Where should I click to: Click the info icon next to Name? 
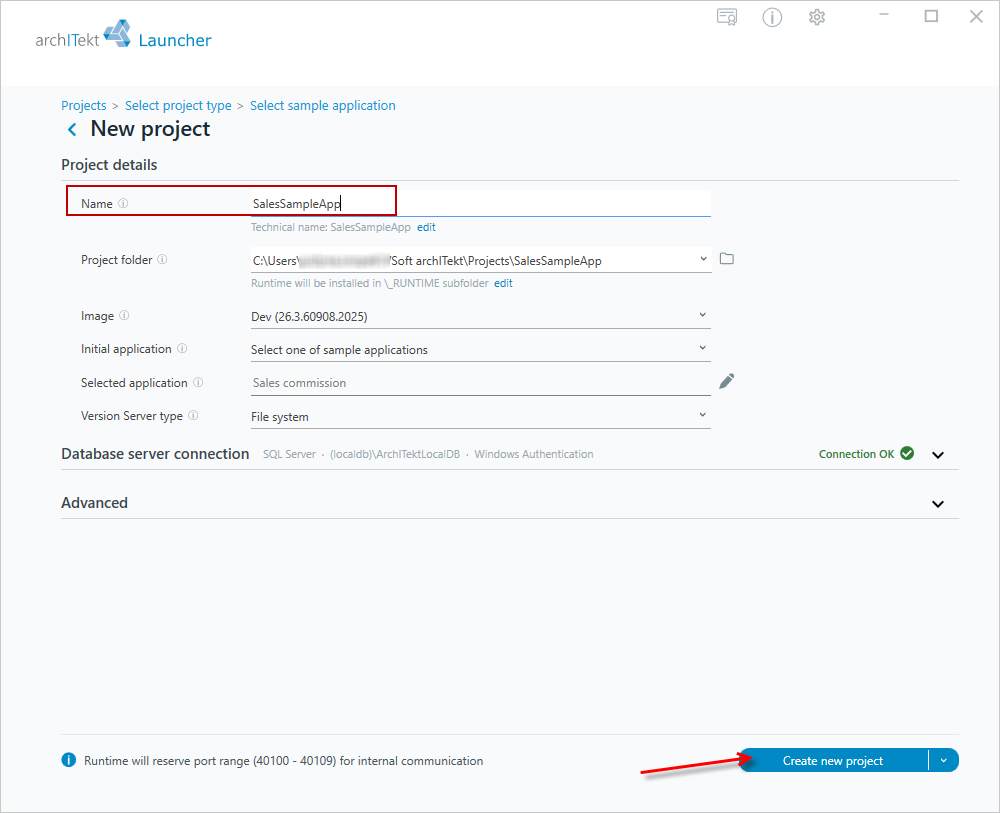coord(123,203)
